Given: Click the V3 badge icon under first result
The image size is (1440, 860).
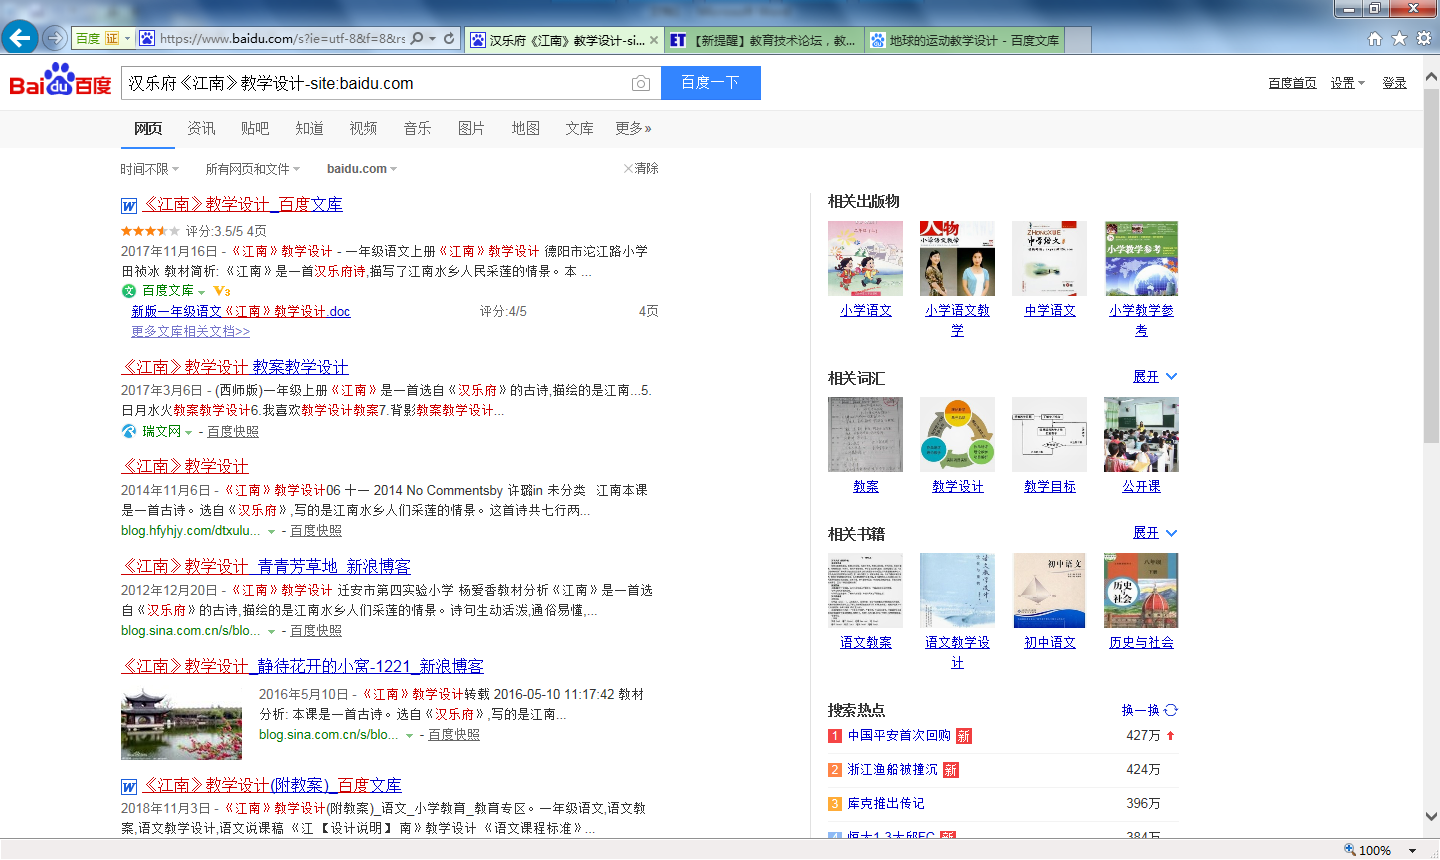Looking at the screenshot, I should point(222,291).
